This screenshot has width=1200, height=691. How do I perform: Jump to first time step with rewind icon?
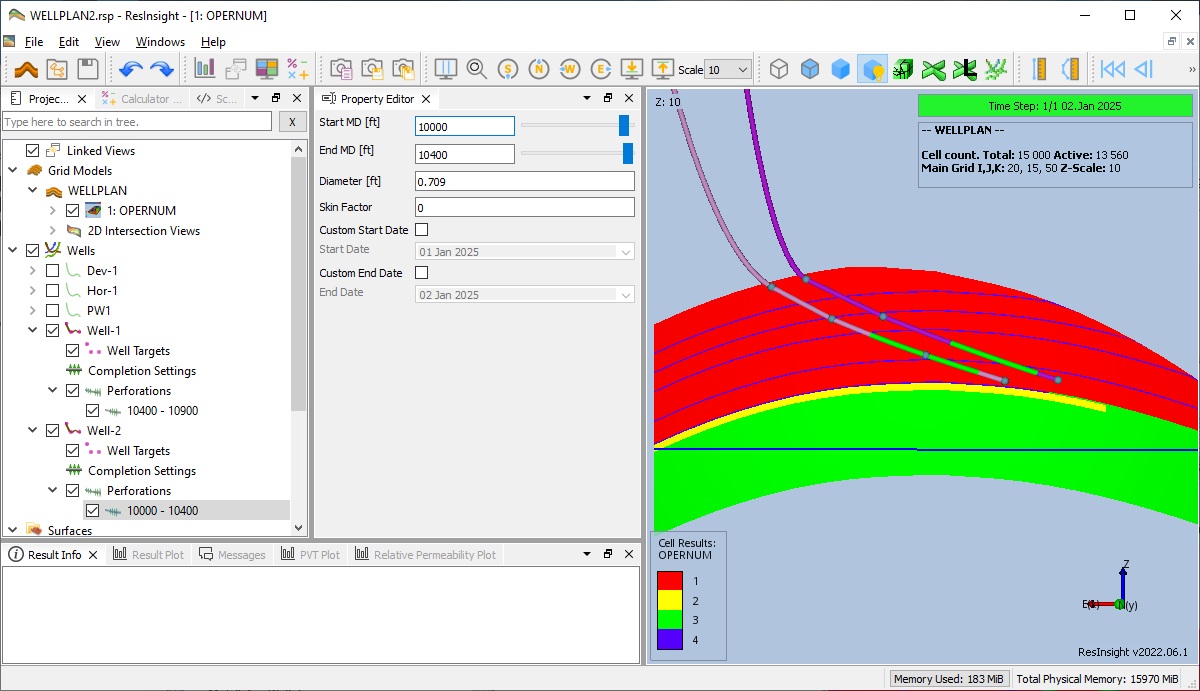pos(1112,68)
